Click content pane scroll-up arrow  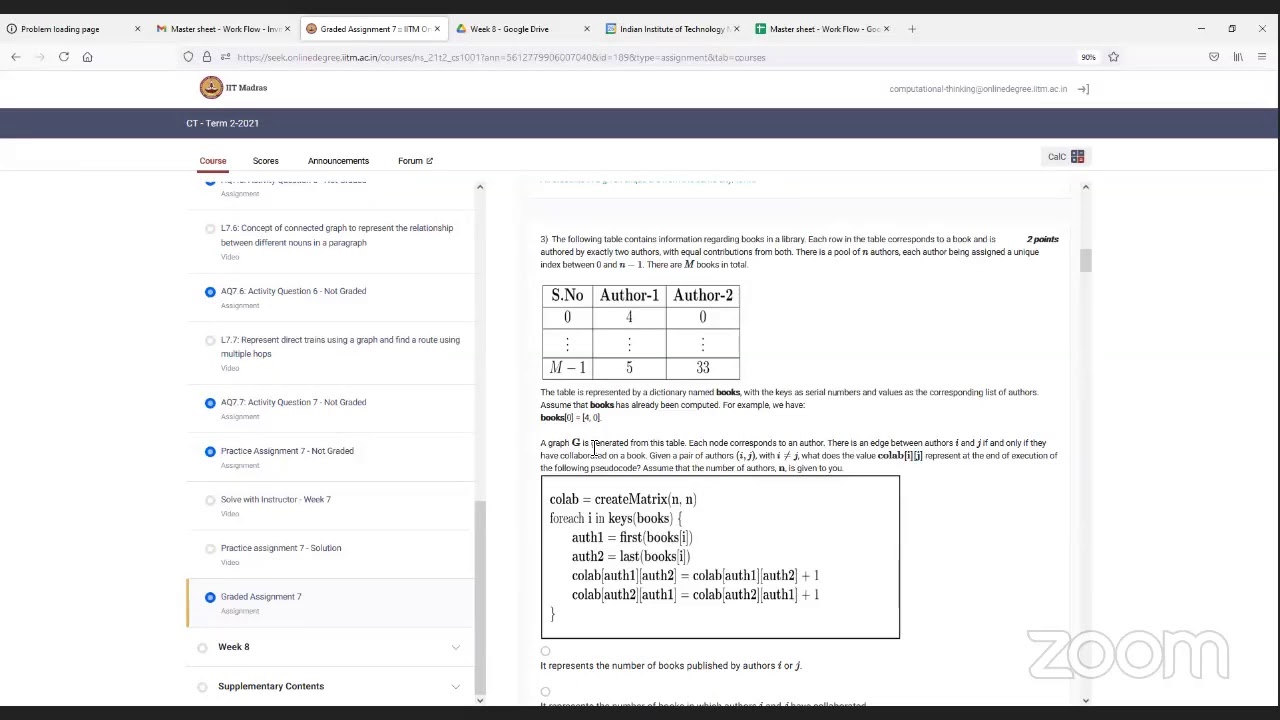tap(1086, 187)
